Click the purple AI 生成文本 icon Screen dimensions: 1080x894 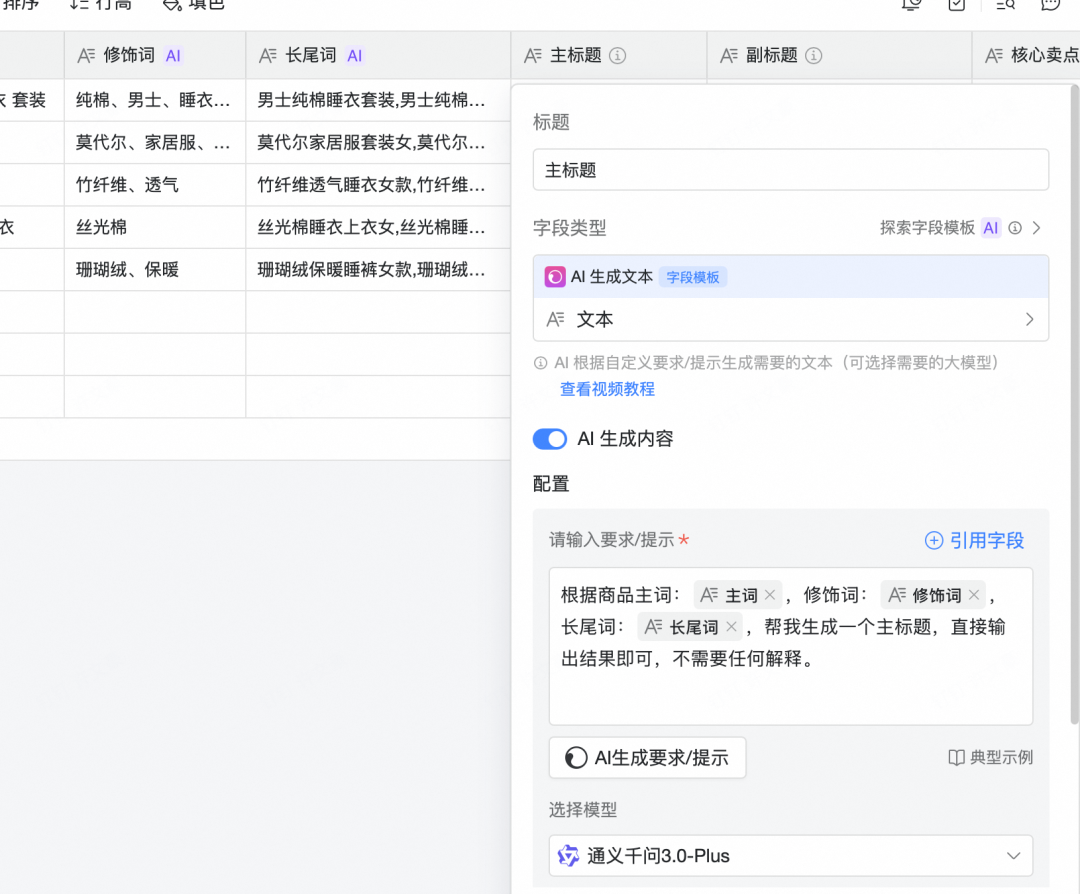point(555,277)
